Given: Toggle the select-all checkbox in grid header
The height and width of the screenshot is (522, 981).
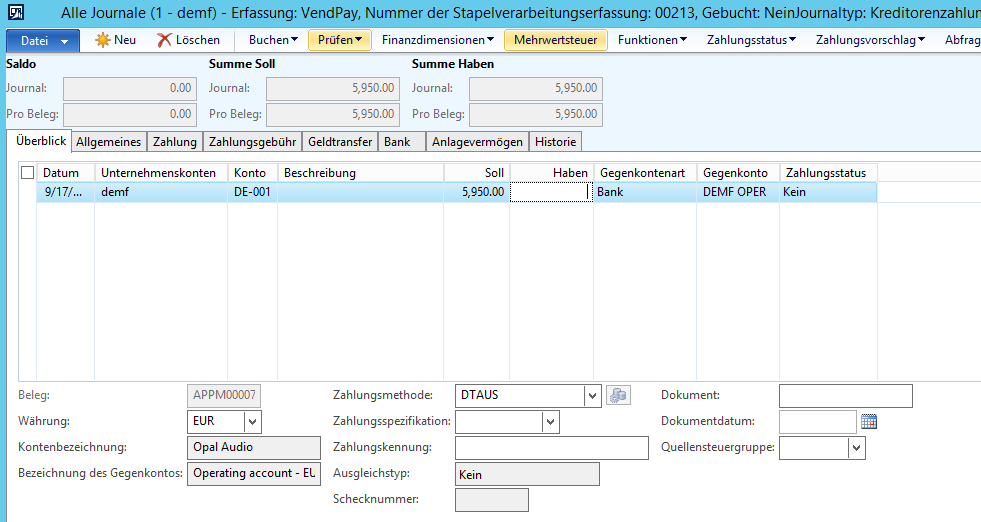Looking at the screenshot, I should [x=27, y=173].
